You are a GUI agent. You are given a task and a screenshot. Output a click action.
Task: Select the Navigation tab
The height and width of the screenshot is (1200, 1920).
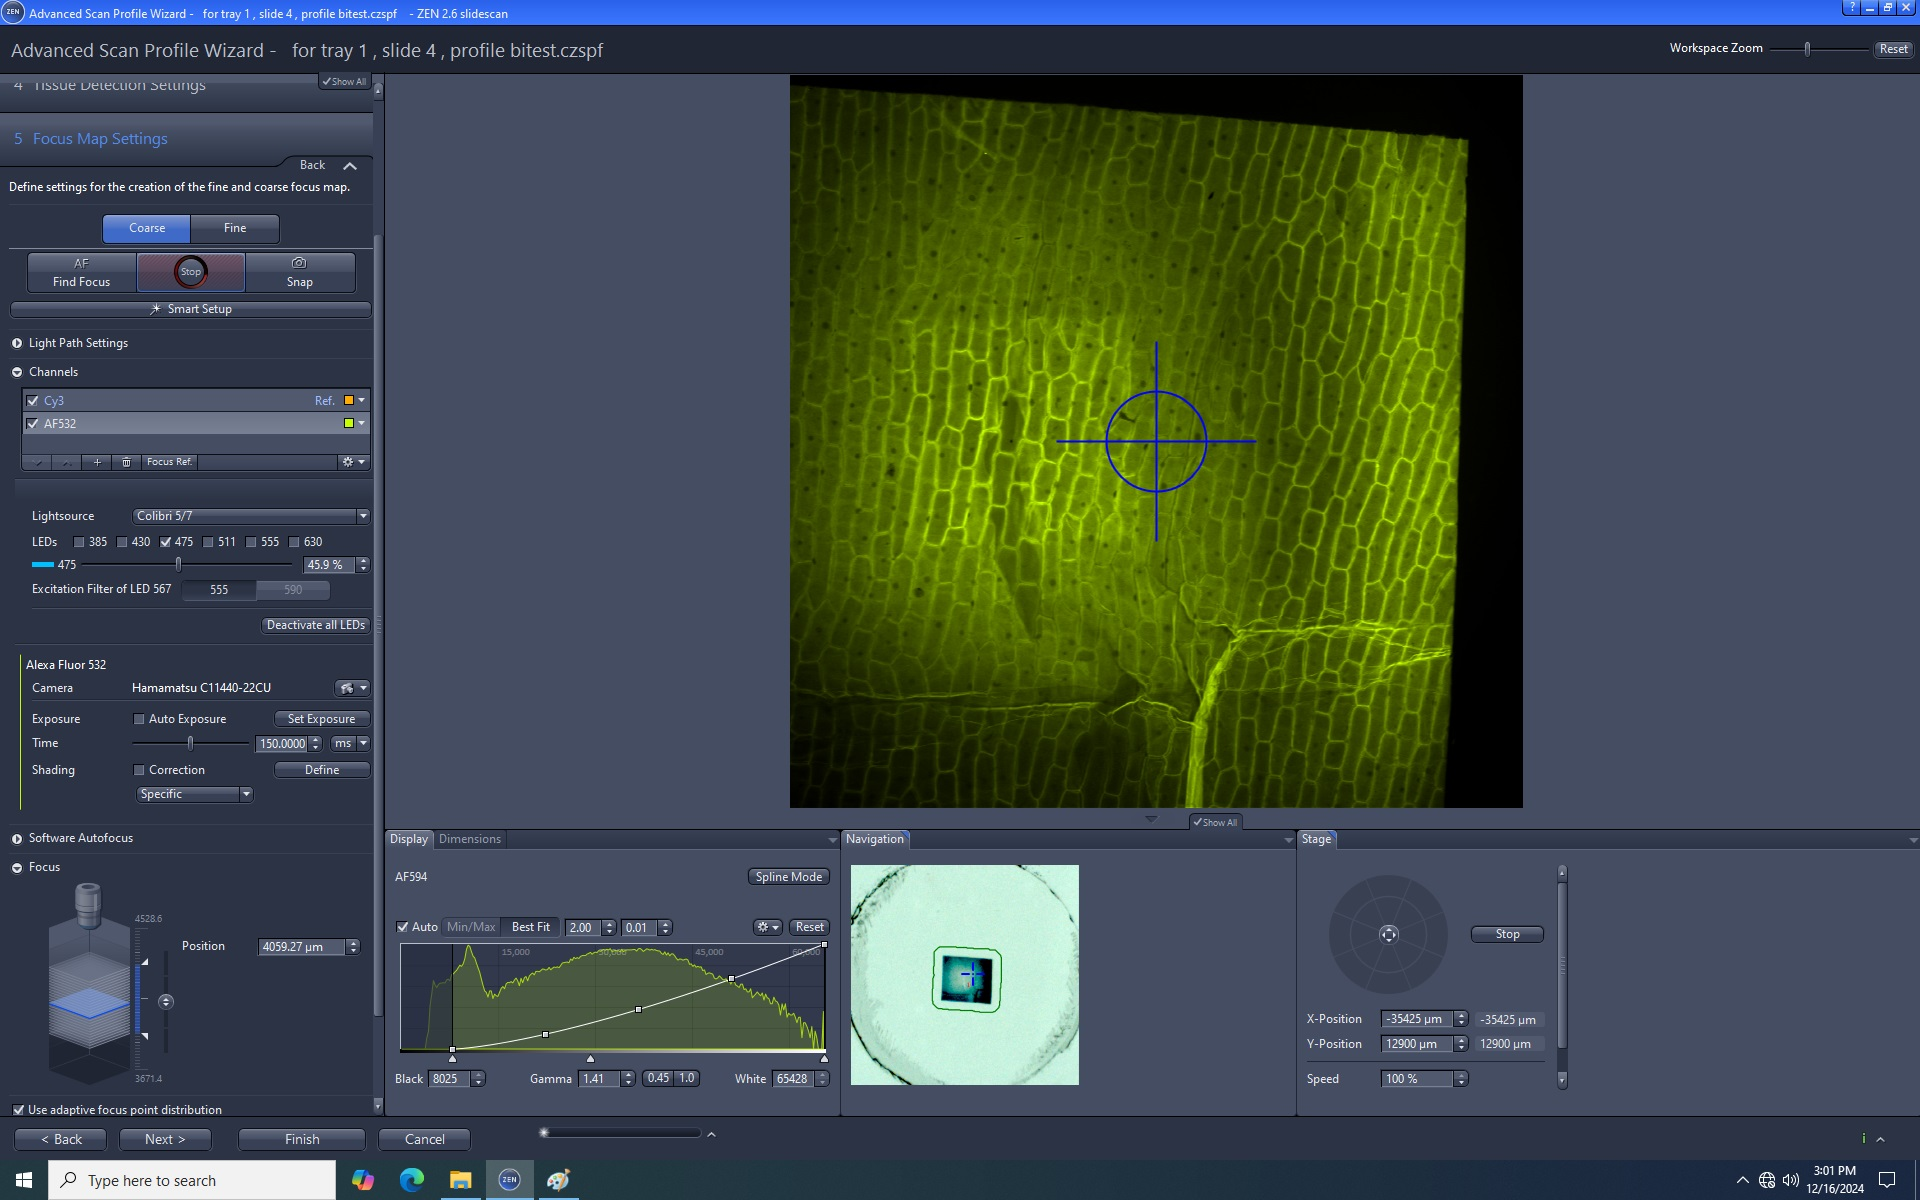tap(875, 839)
